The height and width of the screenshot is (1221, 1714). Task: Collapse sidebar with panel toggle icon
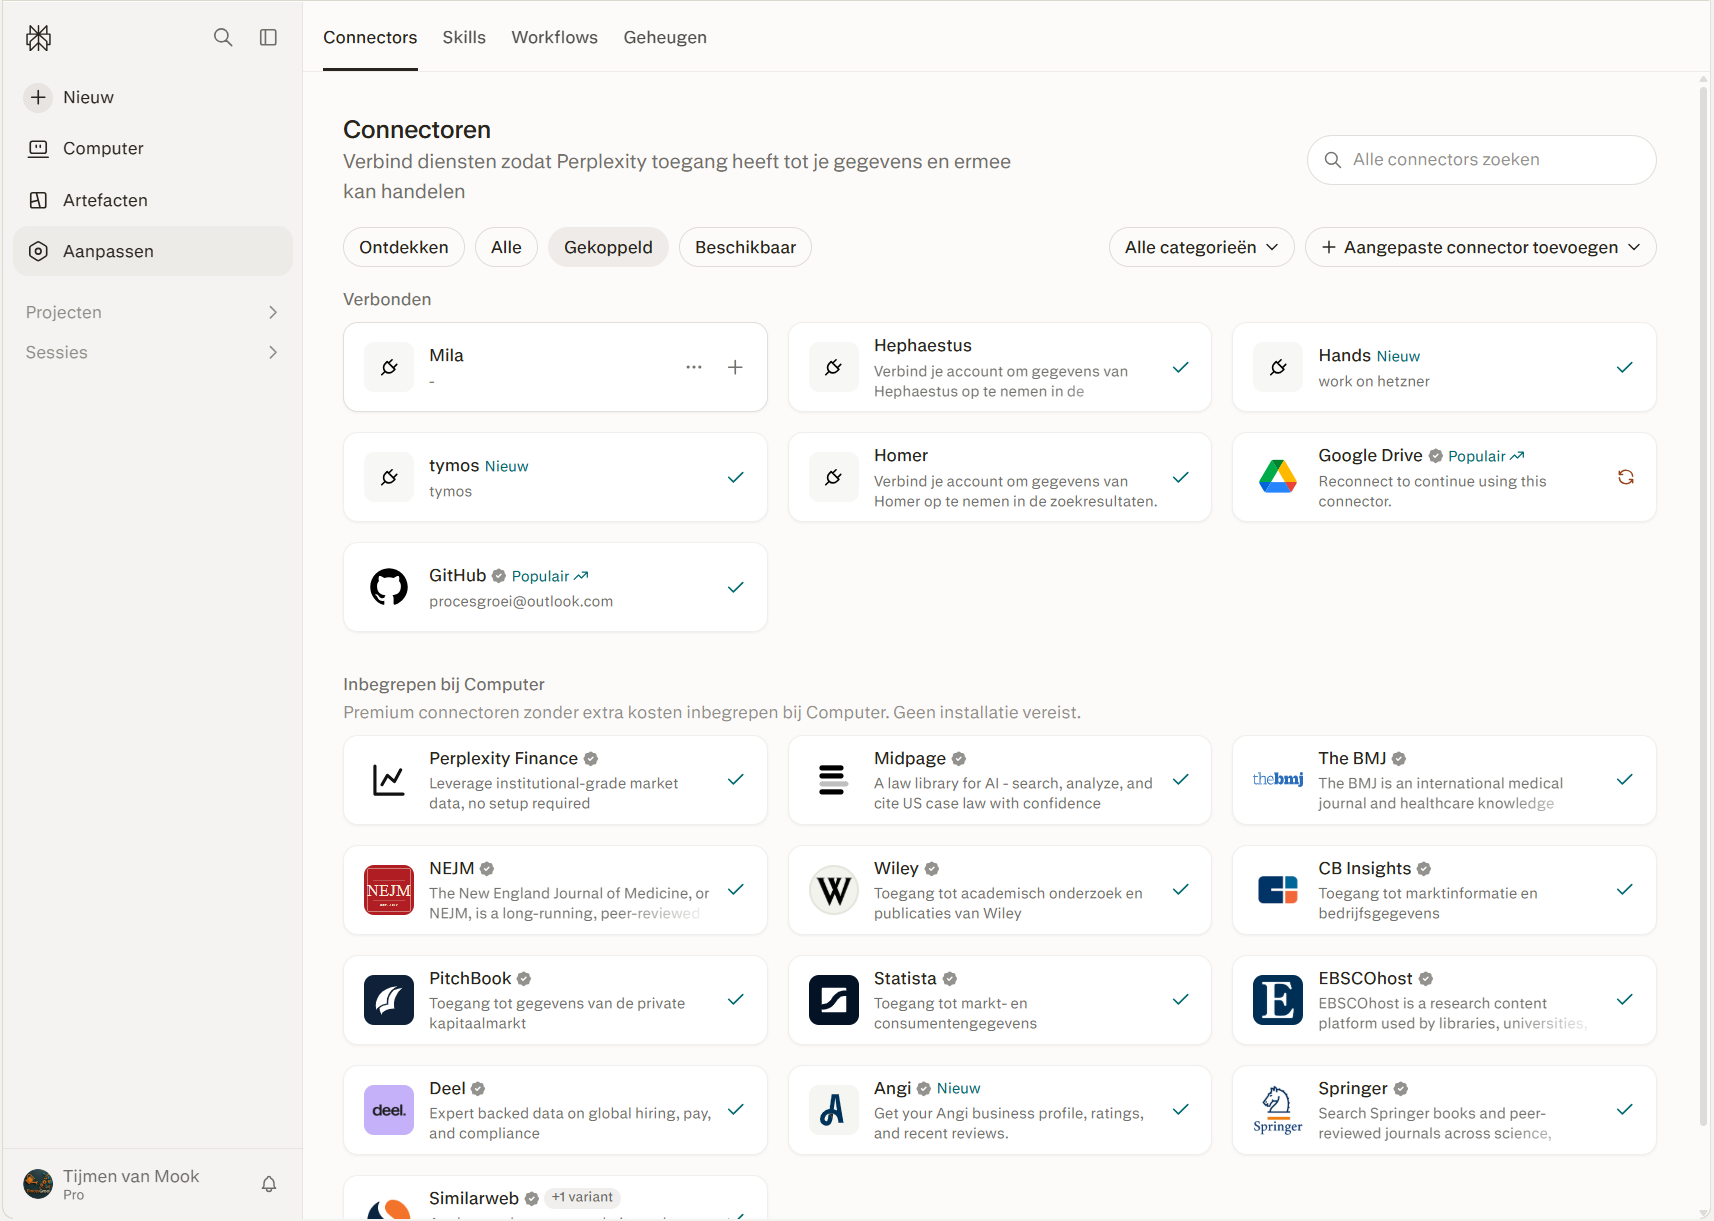268,37
